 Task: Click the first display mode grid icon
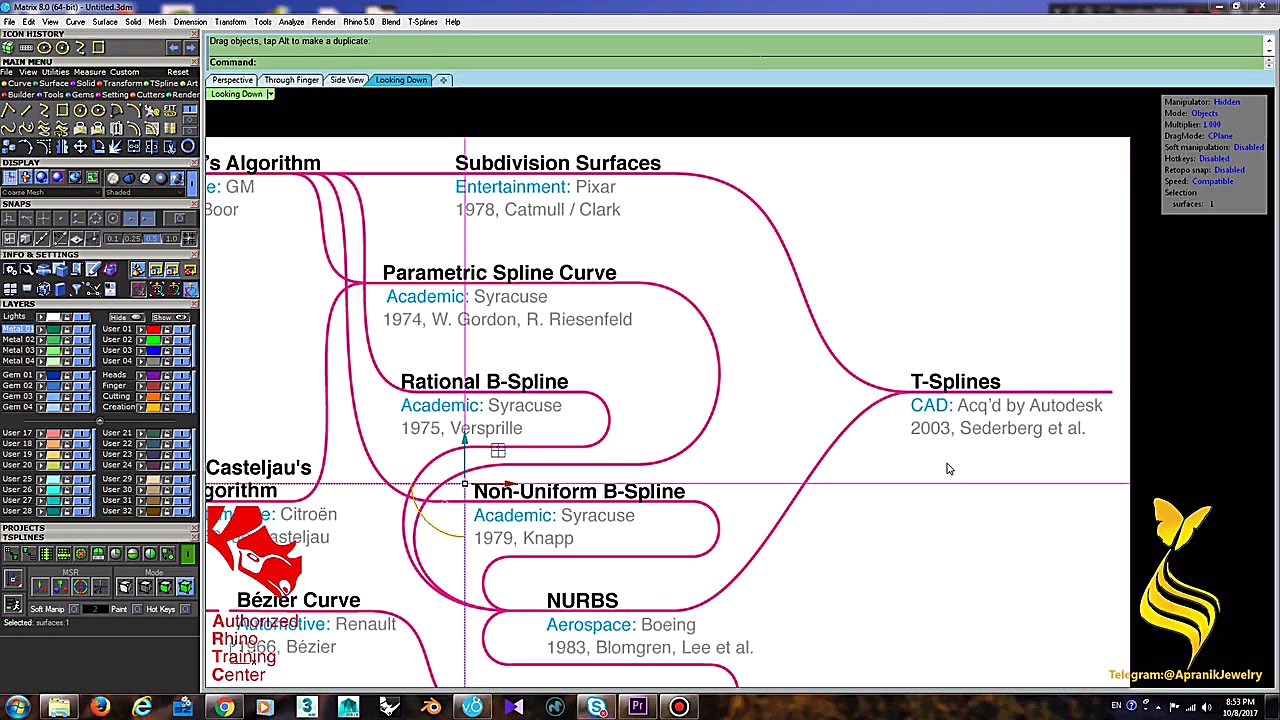(x=9, y=177)
